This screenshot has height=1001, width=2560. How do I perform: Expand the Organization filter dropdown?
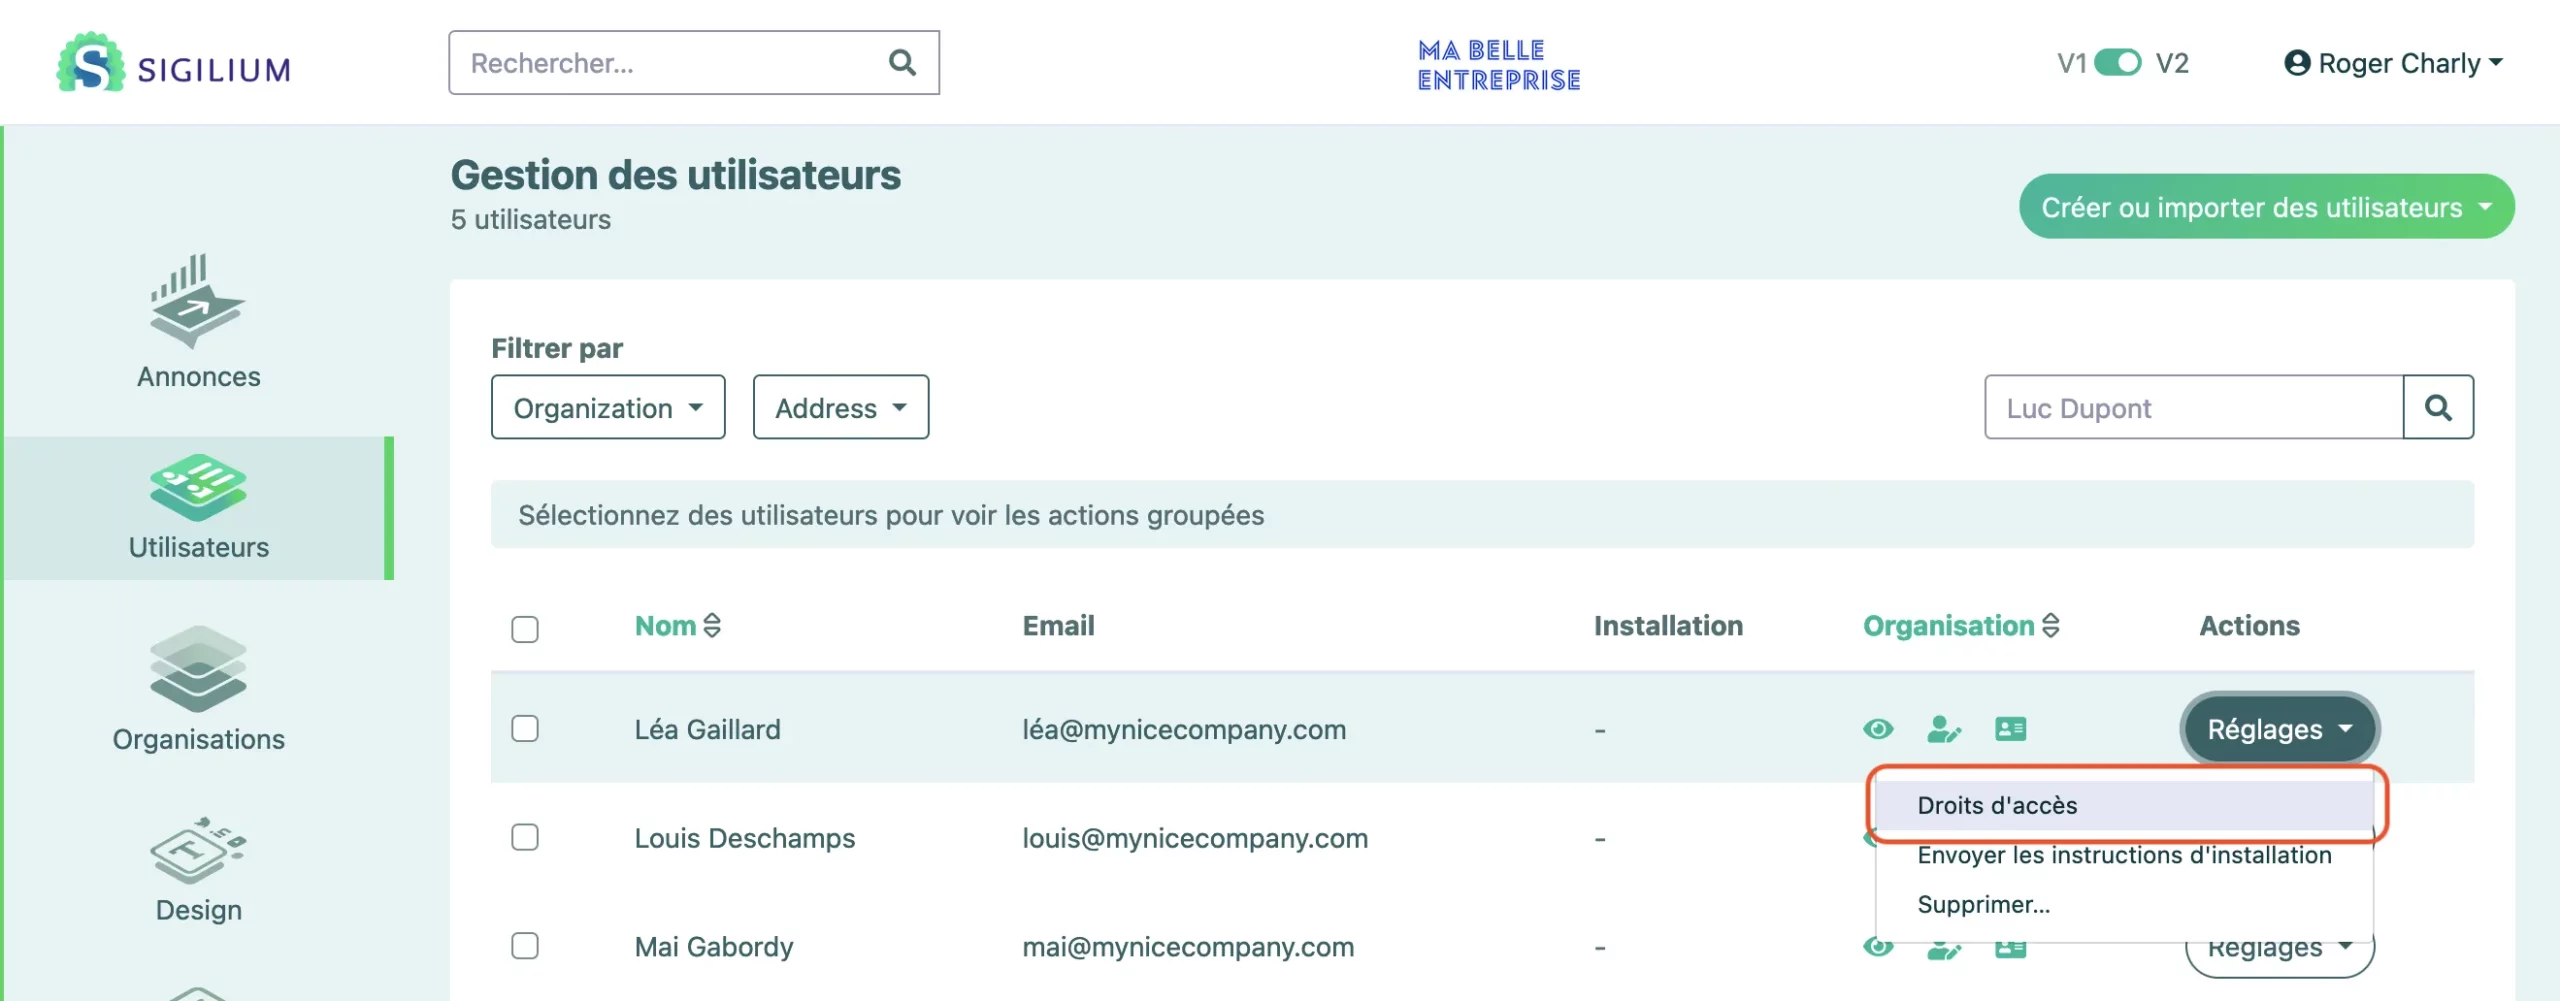point(608,407)
